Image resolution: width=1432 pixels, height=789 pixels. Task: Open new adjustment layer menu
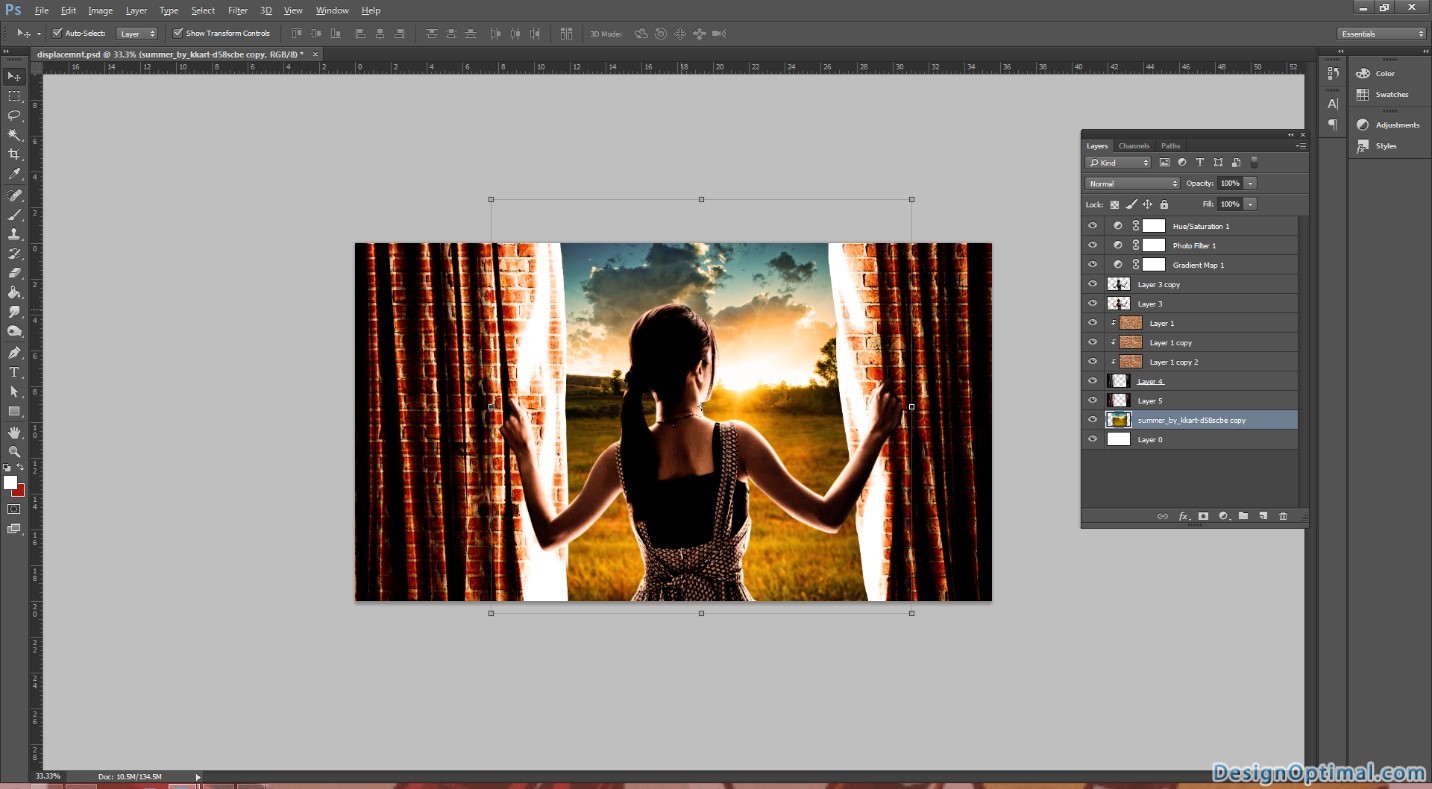click(x=1223, y=516)
